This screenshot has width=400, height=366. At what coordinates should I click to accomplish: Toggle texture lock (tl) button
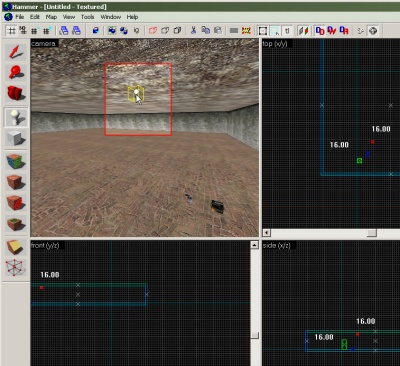(x=287, y=31)
